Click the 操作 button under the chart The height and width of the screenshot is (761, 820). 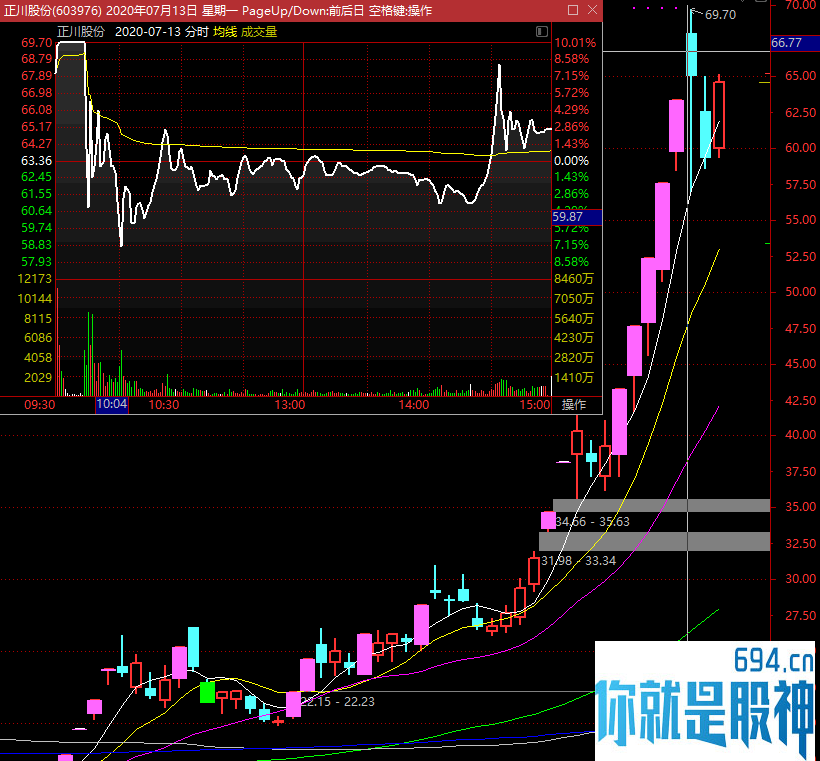[x=574, y=404]
